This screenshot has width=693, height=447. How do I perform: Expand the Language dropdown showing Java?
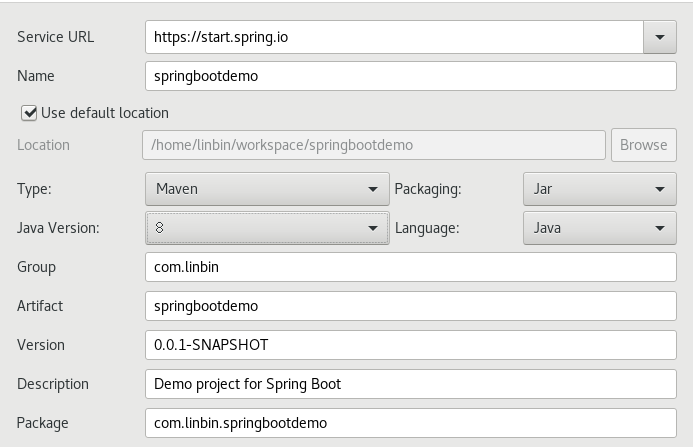pos(599,228)
